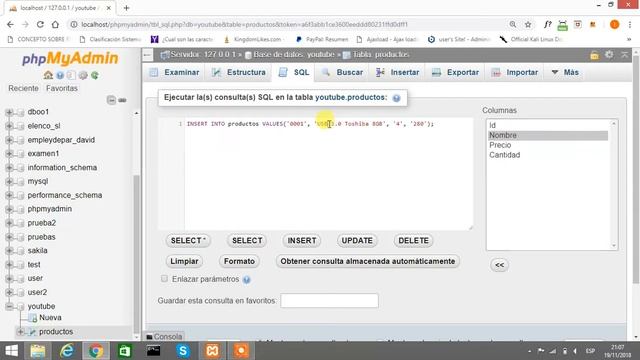Collapse the youtube database node
Viewport: 640px width, 360px height.
9,306
